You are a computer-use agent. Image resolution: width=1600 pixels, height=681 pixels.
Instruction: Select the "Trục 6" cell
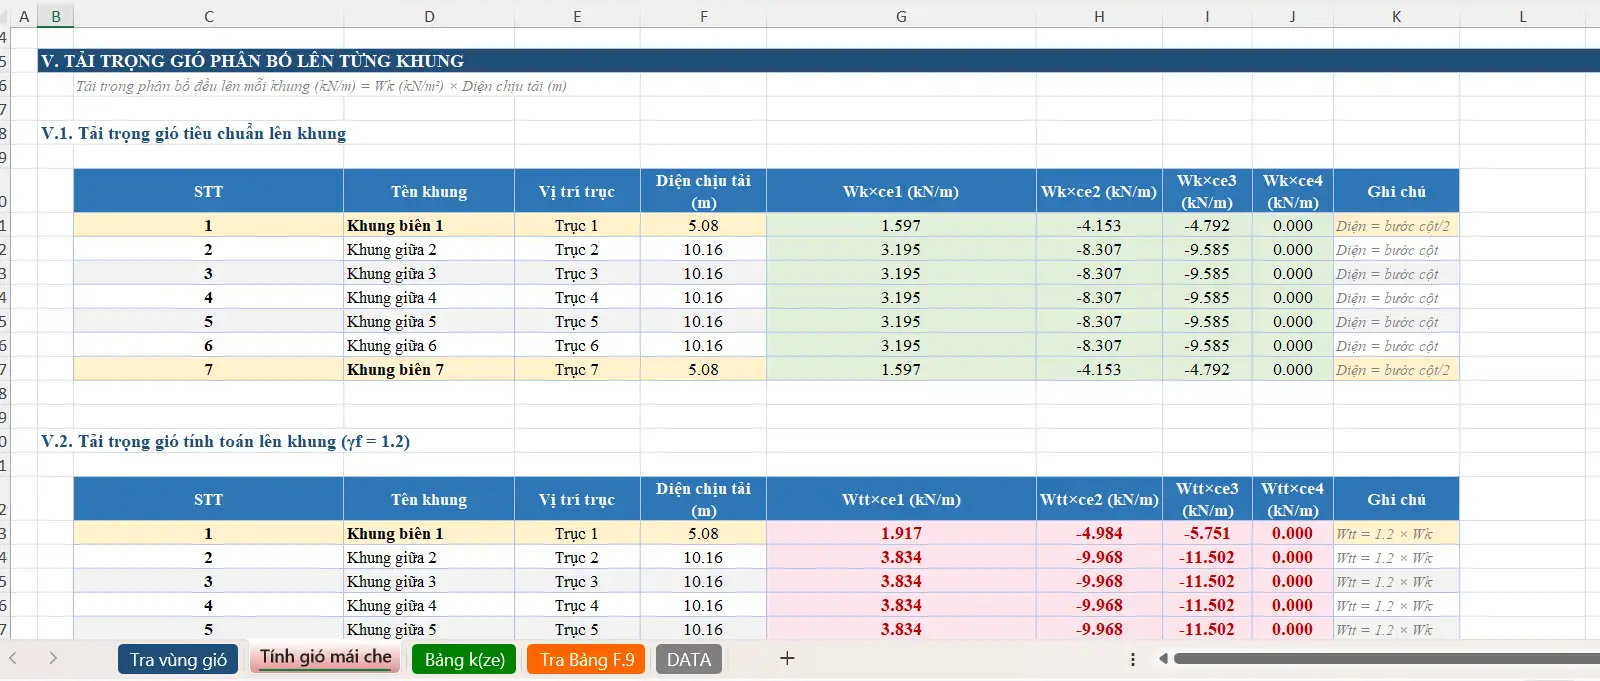point(577,345)
